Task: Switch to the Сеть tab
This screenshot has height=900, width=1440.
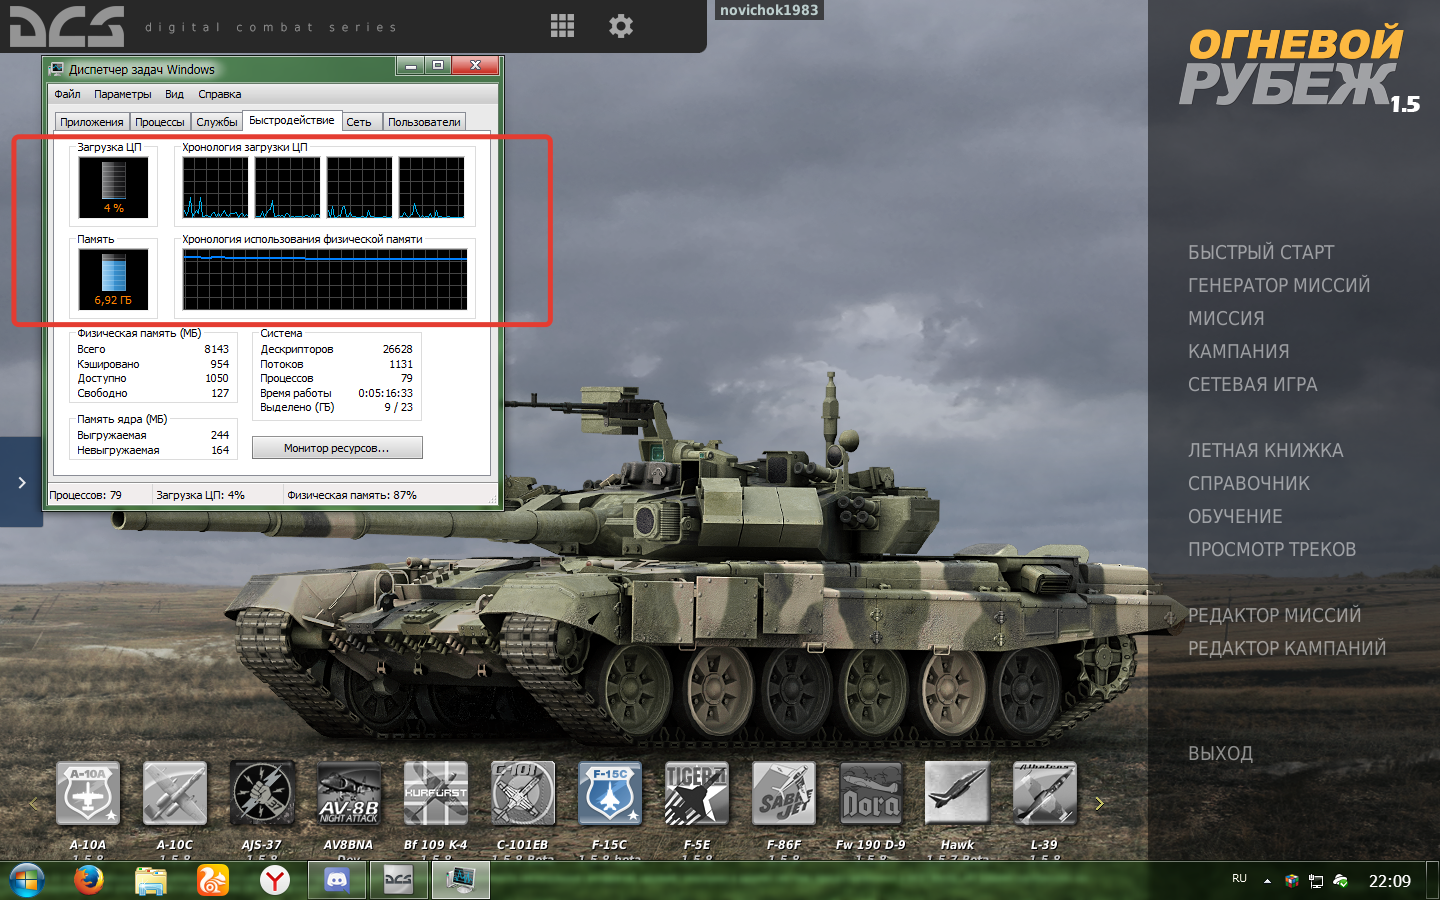Action: click(359, 122)
